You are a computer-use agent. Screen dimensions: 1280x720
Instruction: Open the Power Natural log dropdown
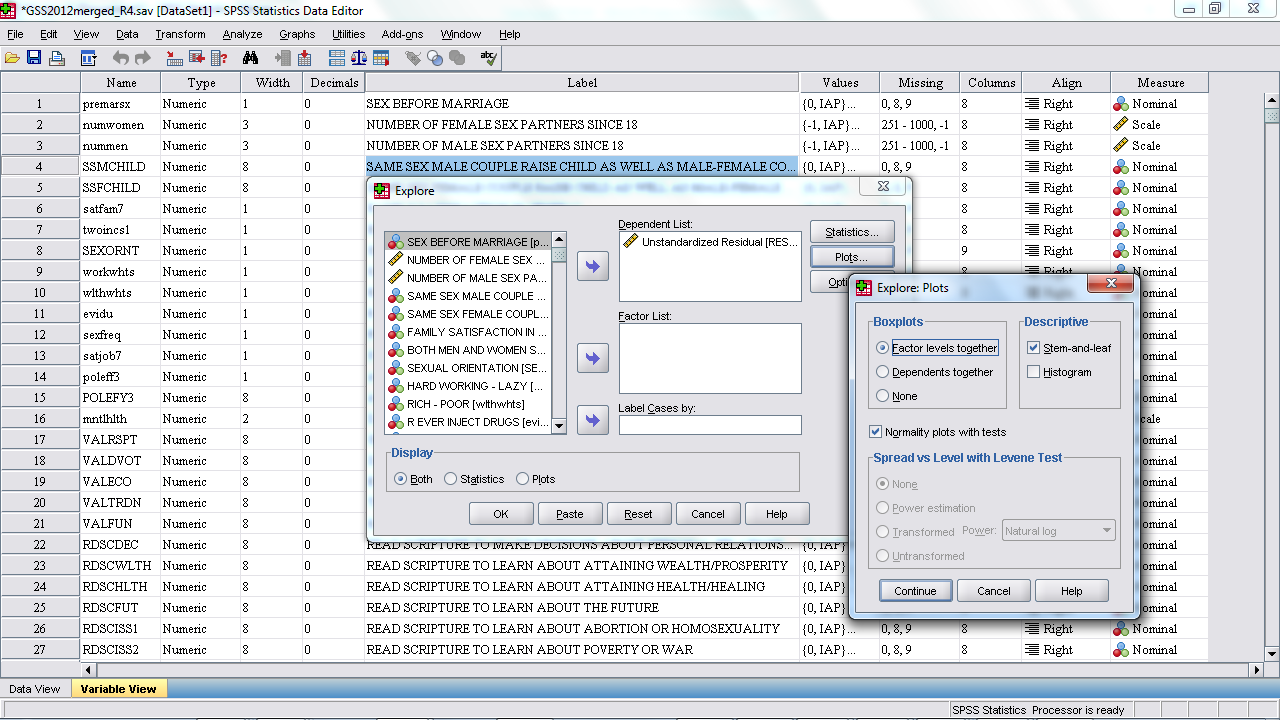[1058, 531]
